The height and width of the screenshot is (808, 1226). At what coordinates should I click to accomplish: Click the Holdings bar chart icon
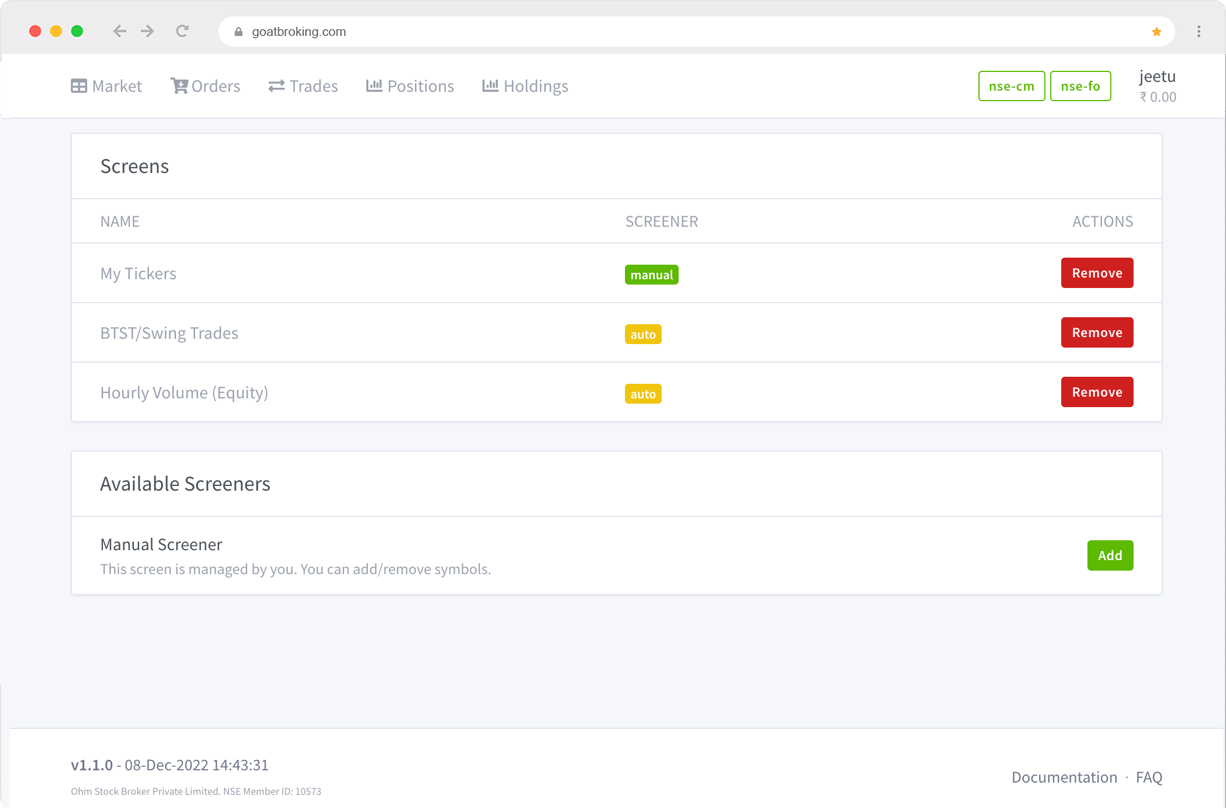pos(490,86)
